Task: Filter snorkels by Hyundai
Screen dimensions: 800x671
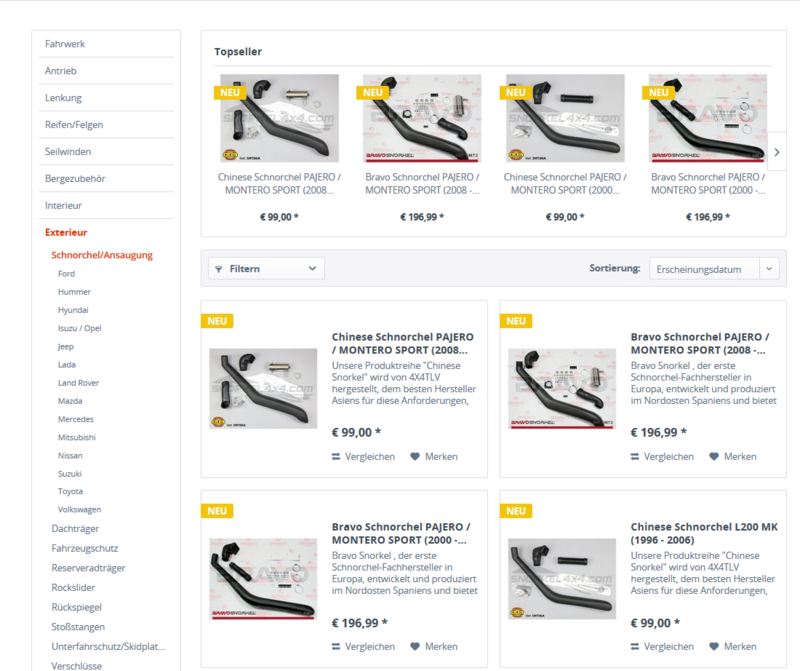Action: [x=73, y=310]
